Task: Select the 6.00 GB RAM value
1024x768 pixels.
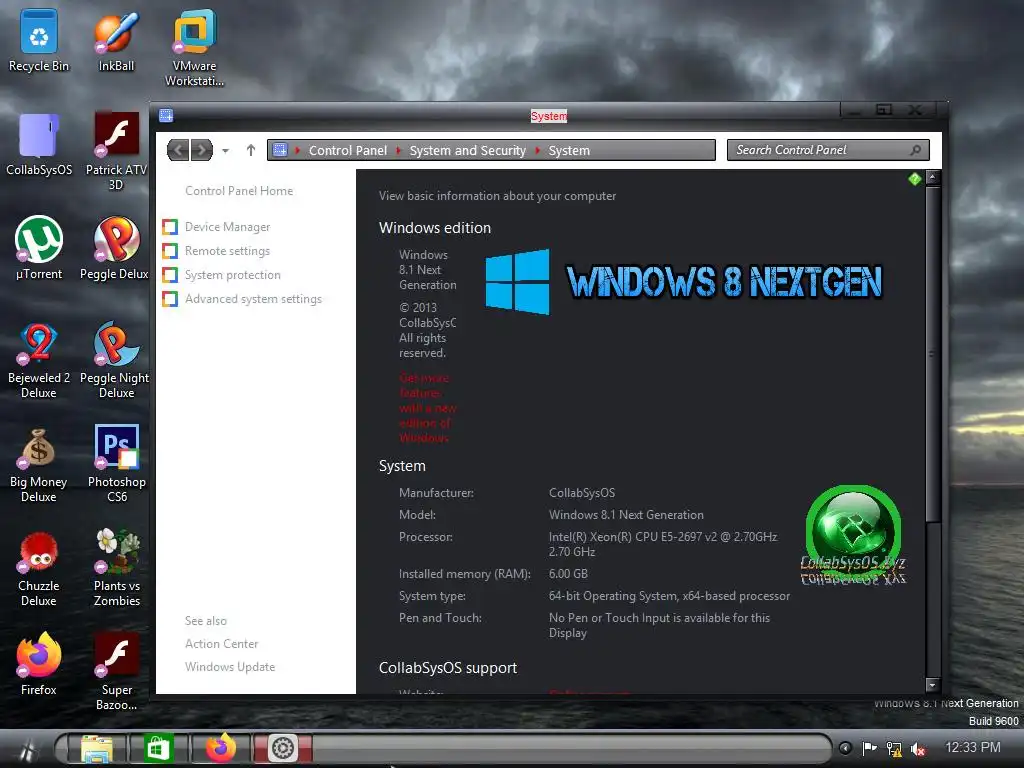Action: (x=568, y=574)
